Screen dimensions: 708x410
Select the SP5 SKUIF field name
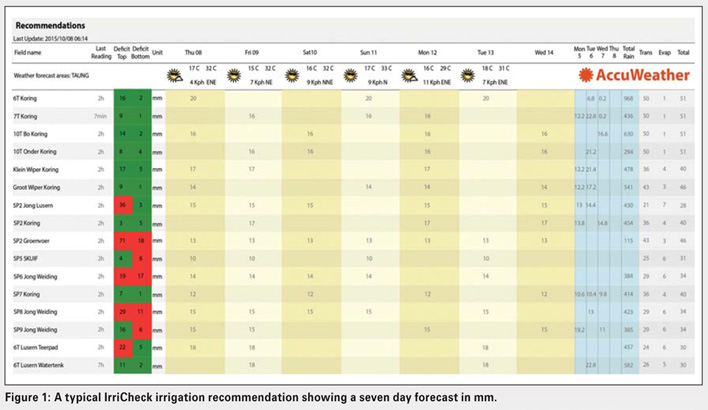[x=27, y=257]
